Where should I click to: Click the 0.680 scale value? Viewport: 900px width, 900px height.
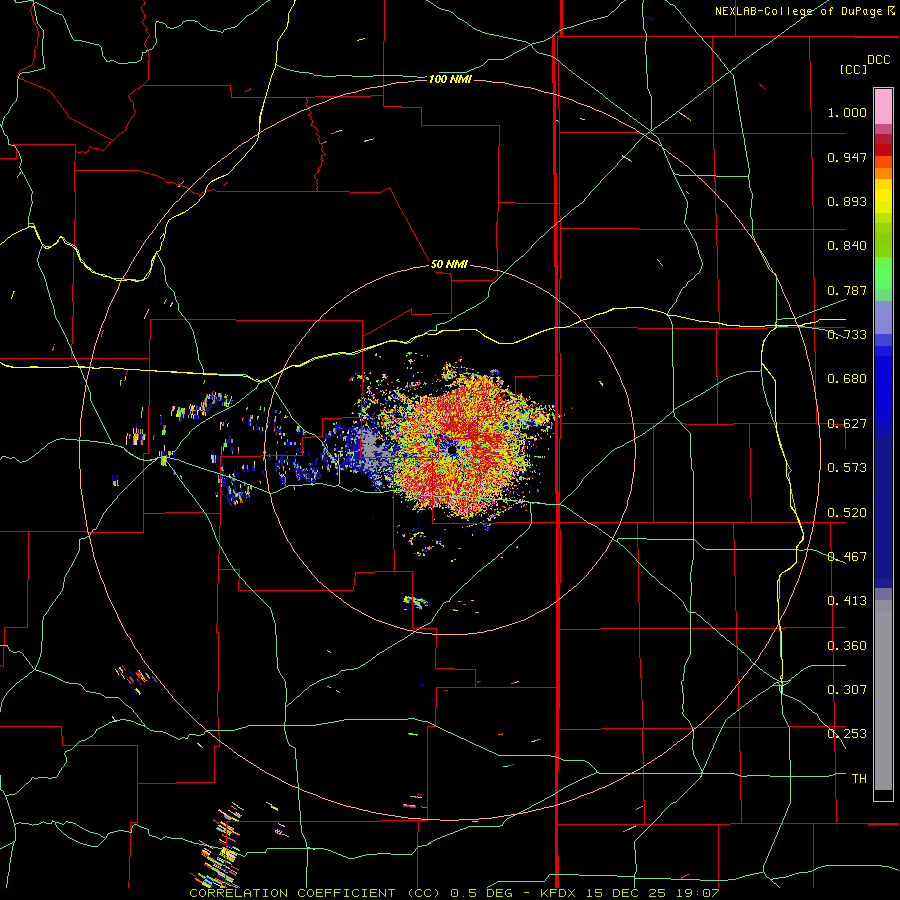click(x=847, y=379)
